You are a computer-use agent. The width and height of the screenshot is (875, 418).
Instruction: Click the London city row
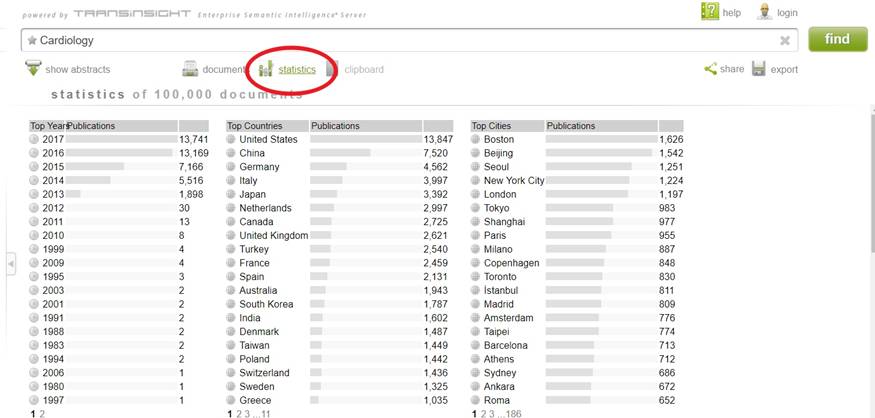click(x=577, y=194)
